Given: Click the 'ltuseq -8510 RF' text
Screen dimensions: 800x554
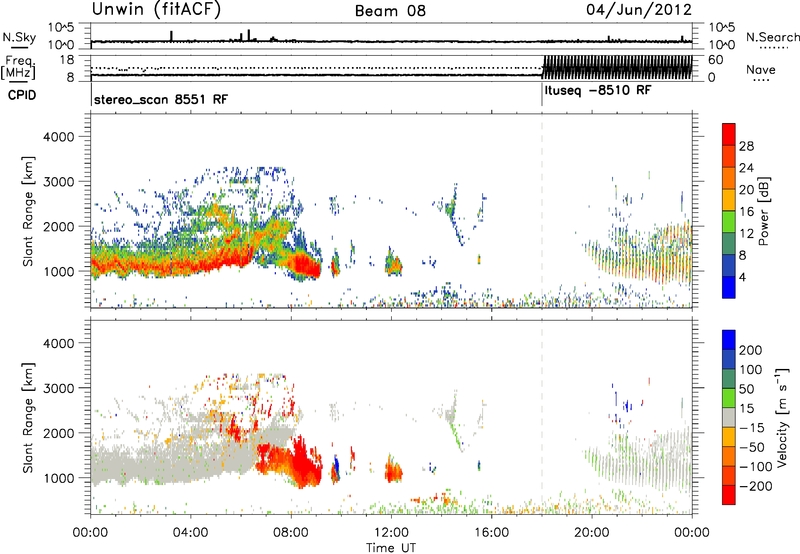Looking at the screenshot, I should click(x=598, y=90).
